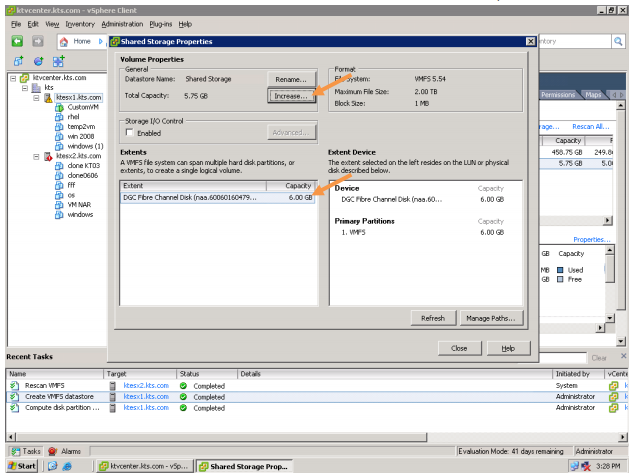Open the Inventory menu

(x=79, y=23)
